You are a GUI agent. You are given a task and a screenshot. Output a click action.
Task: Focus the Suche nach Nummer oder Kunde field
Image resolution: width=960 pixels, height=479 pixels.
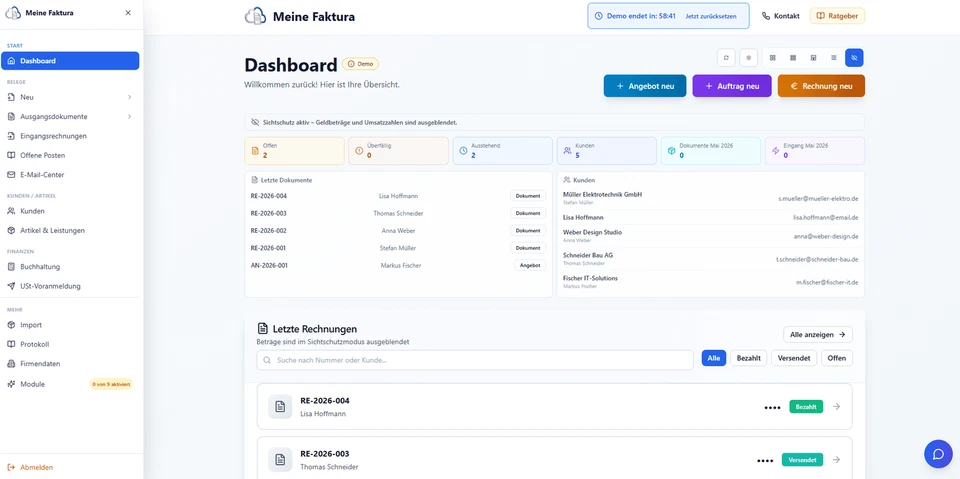tap(474, 360)
